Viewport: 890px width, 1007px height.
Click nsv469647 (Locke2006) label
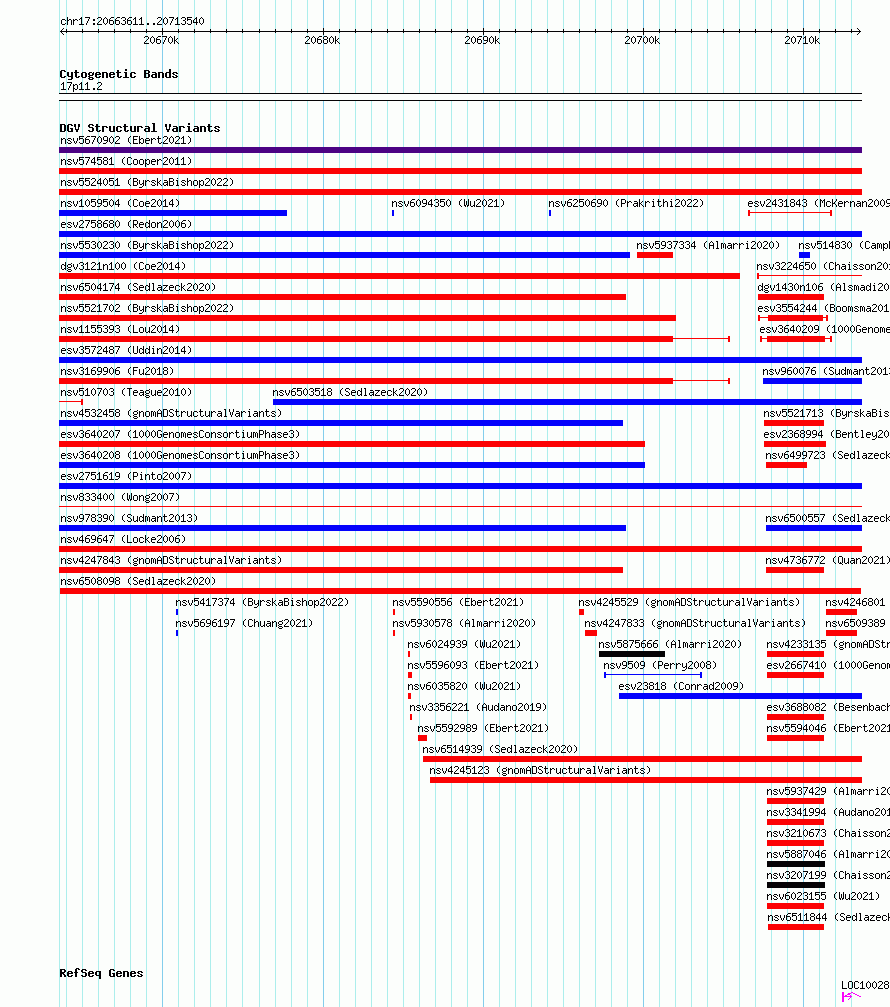[123, 539]
